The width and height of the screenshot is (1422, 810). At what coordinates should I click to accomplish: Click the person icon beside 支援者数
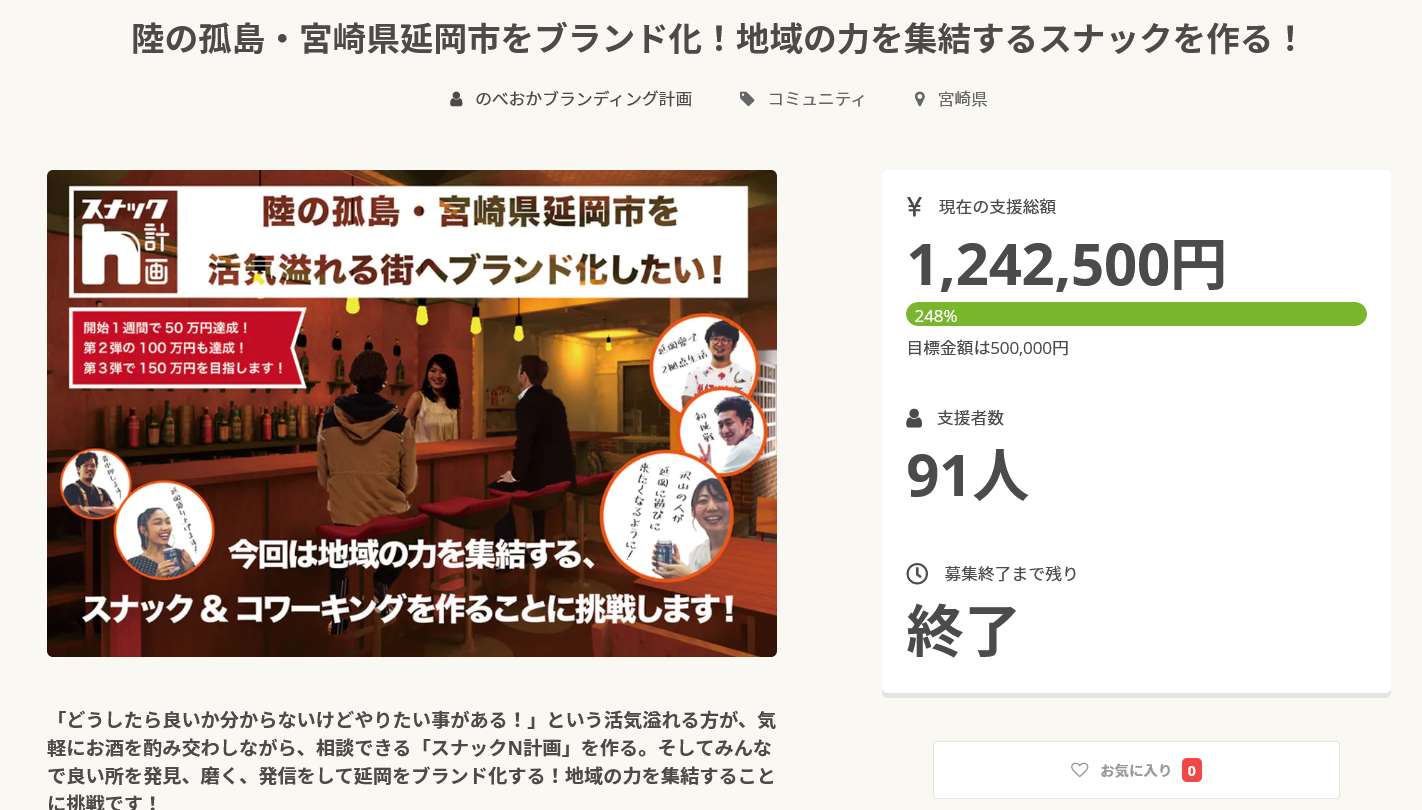click(x=914, y=418)
